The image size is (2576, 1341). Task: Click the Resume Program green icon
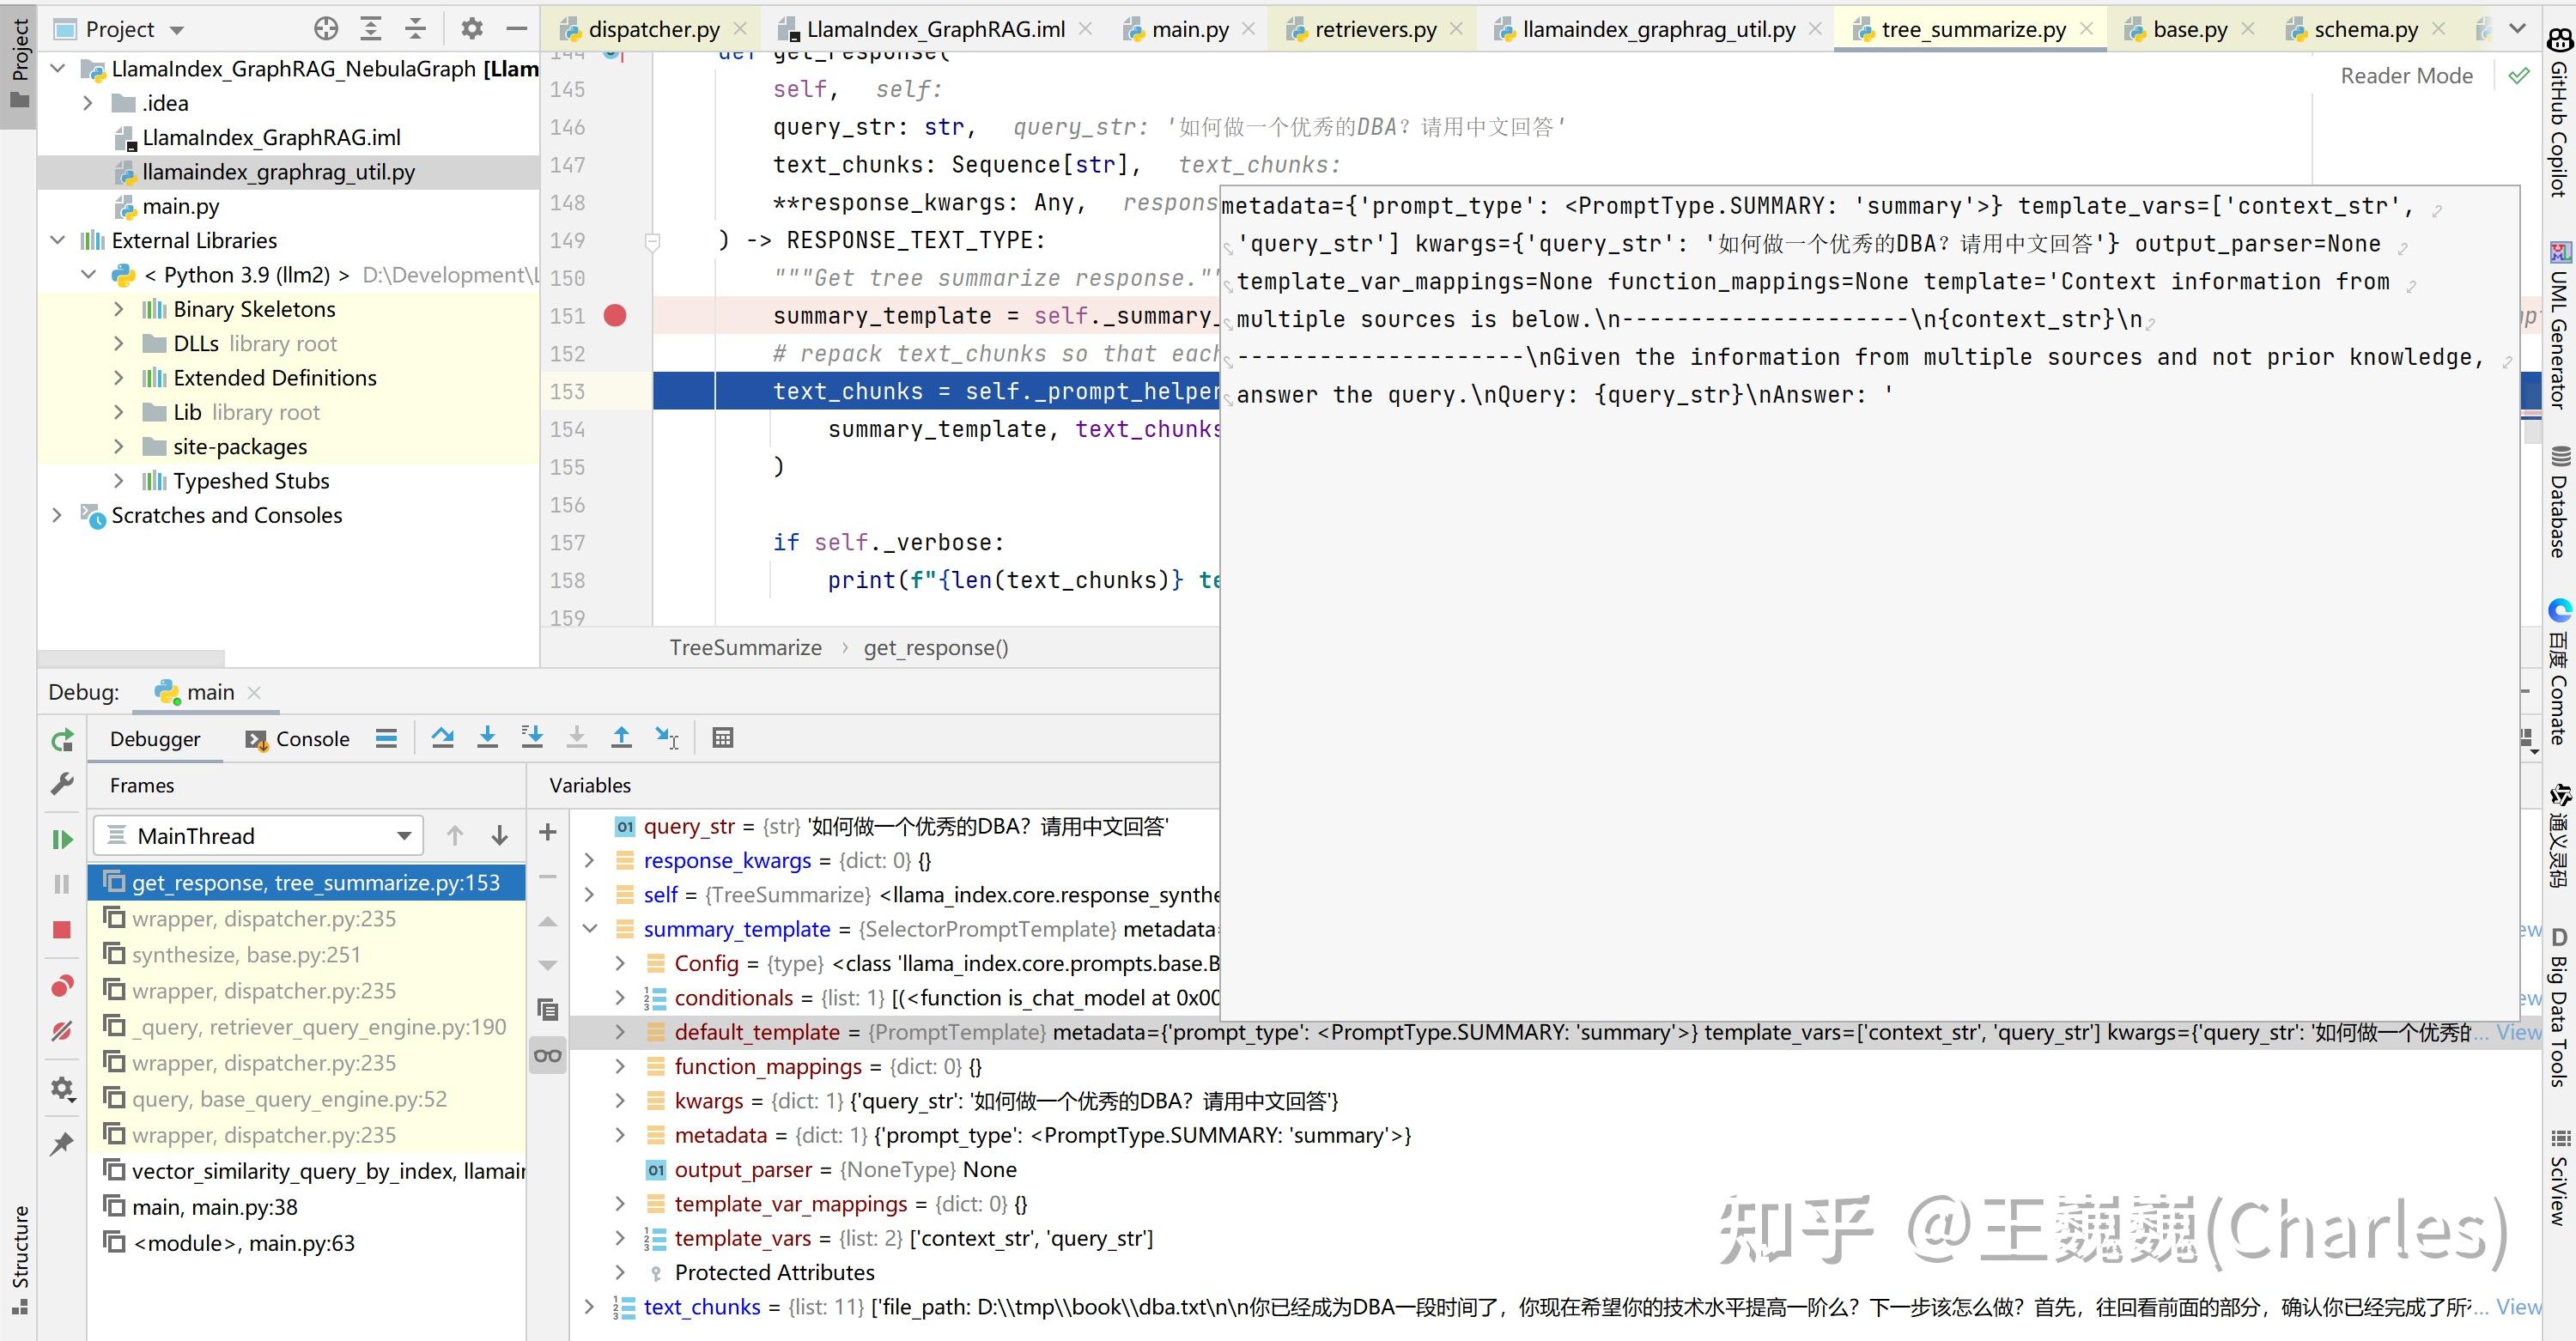coord(62,839)
